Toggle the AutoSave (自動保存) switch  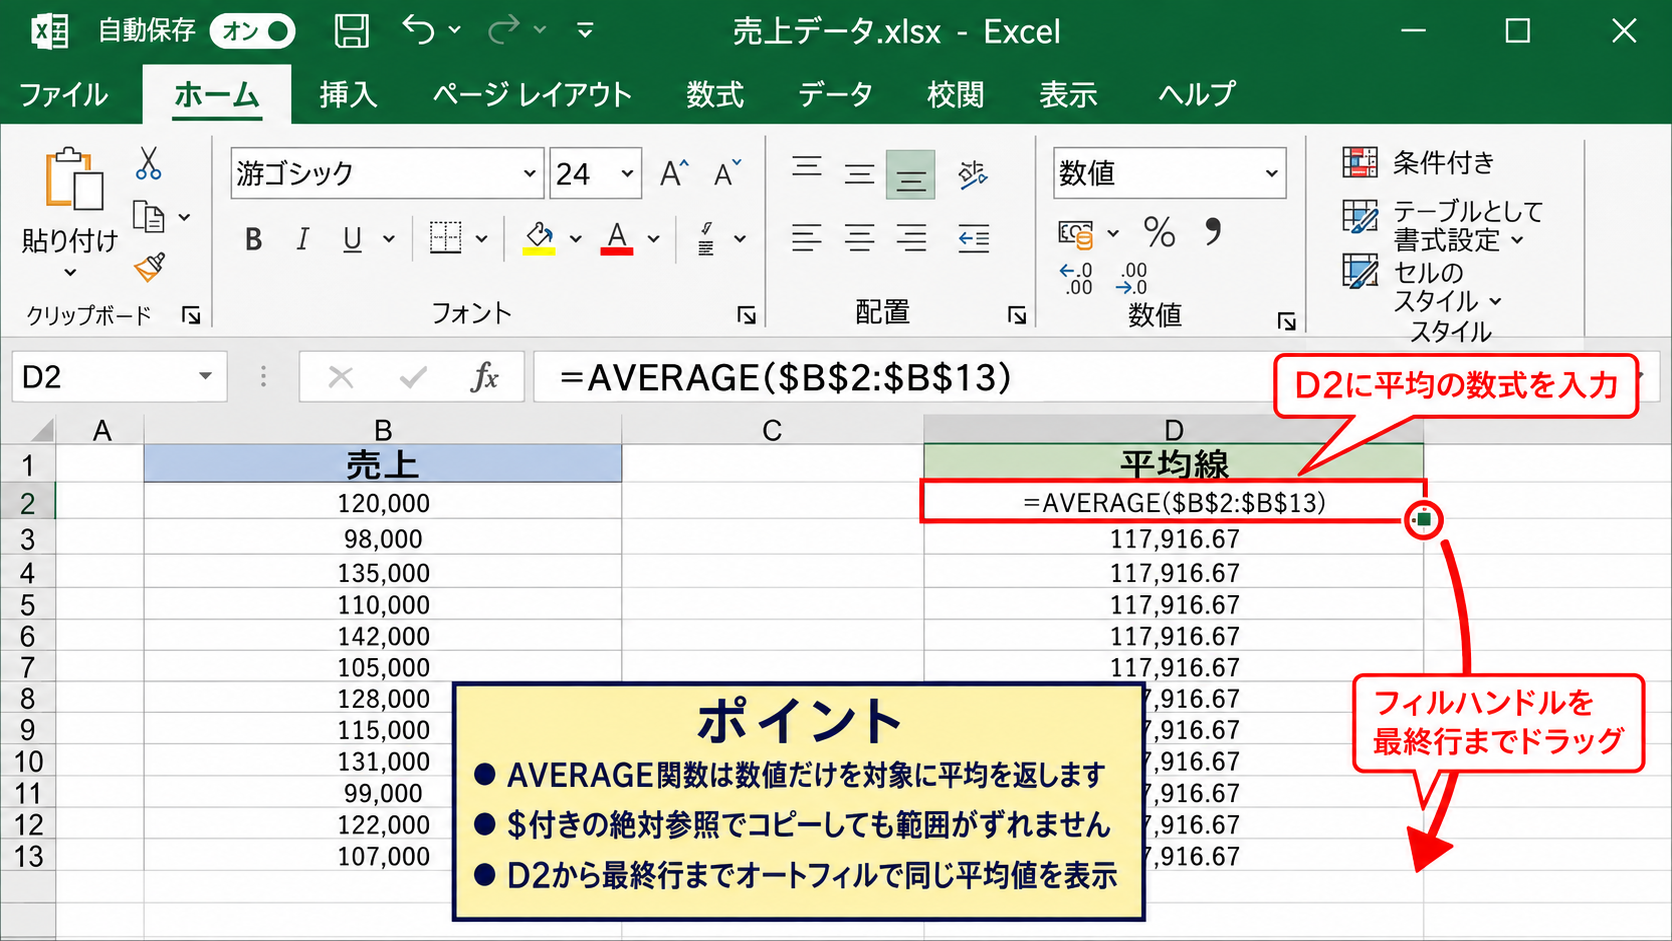(x=252, y=32)
